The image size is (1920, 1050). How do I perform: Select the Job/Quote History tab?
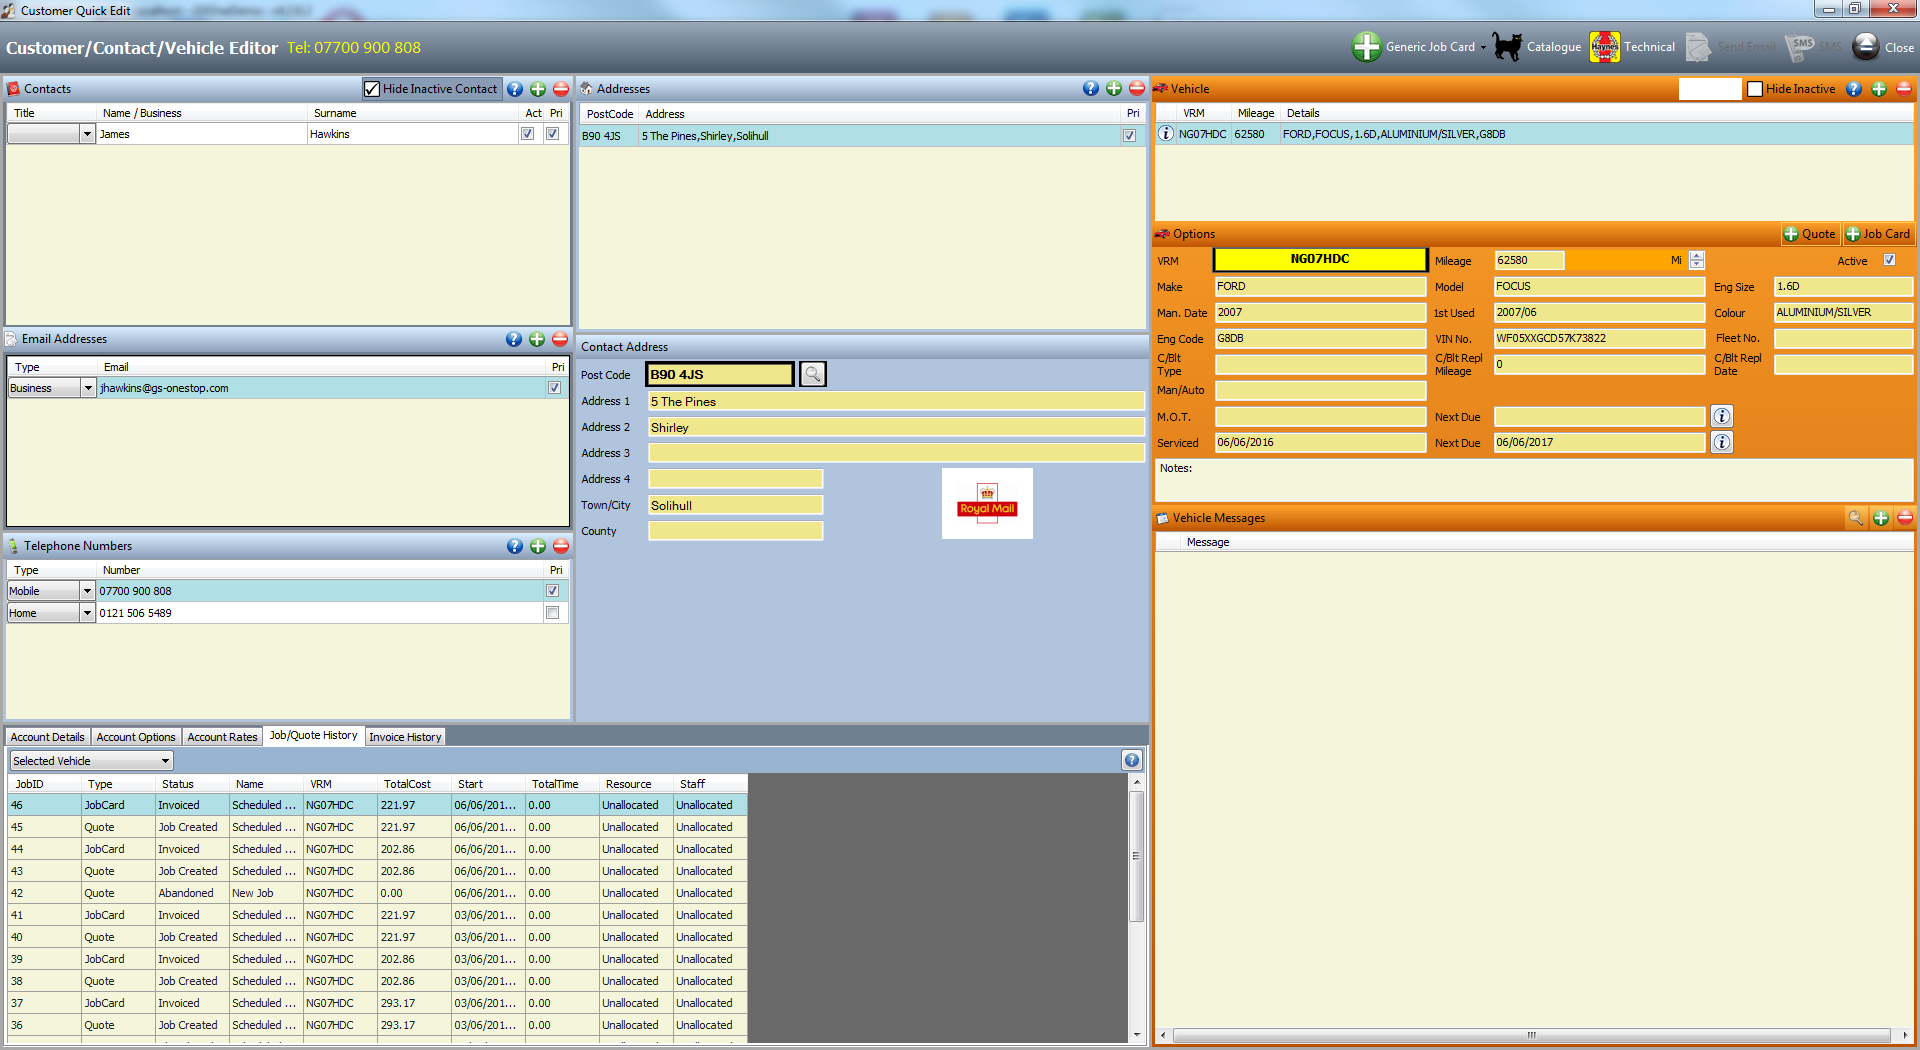313,735
